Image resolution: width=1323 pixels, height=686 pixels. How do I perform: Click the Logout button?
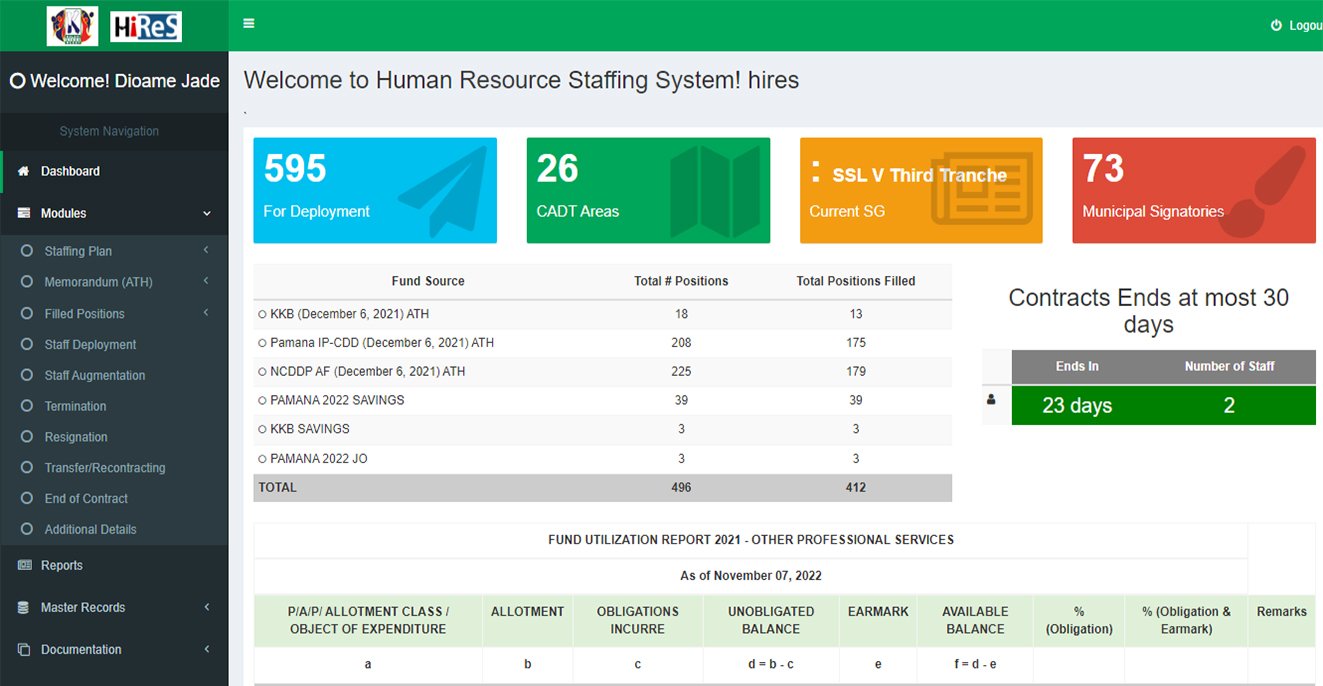click(1295, 24)
